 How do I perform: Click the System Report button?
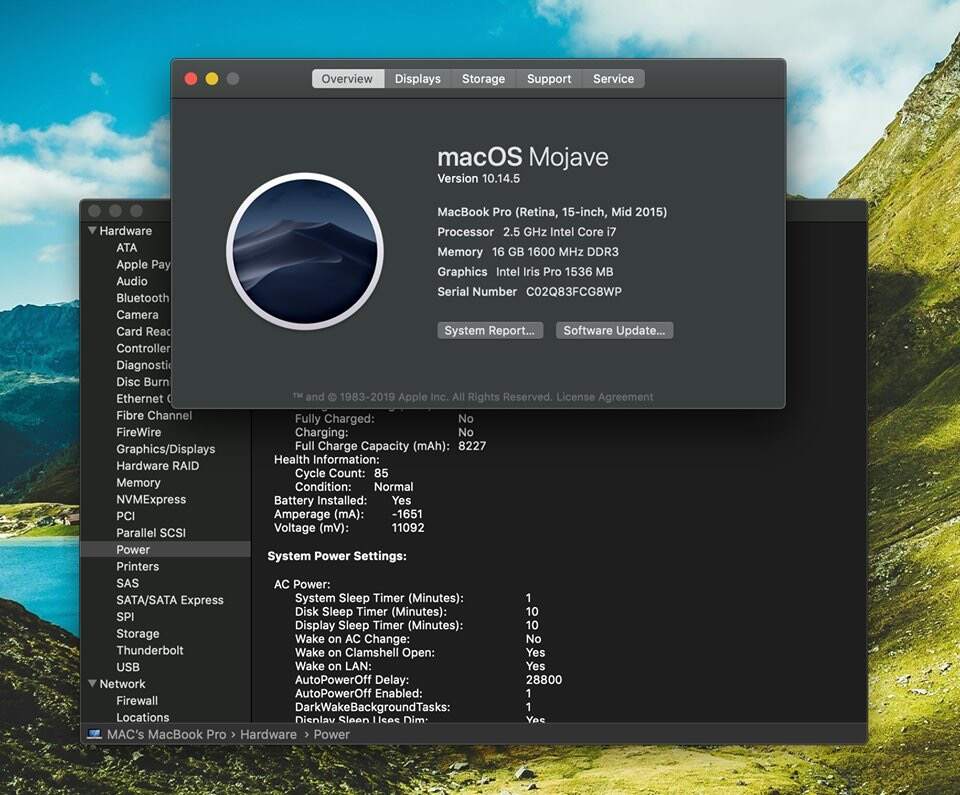[x=491, y=330]
